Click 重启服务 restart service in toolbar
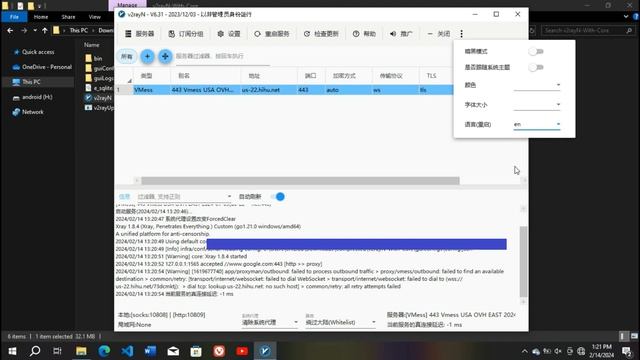This screenshot has height=360, width=640. click(x=272, y=34)
